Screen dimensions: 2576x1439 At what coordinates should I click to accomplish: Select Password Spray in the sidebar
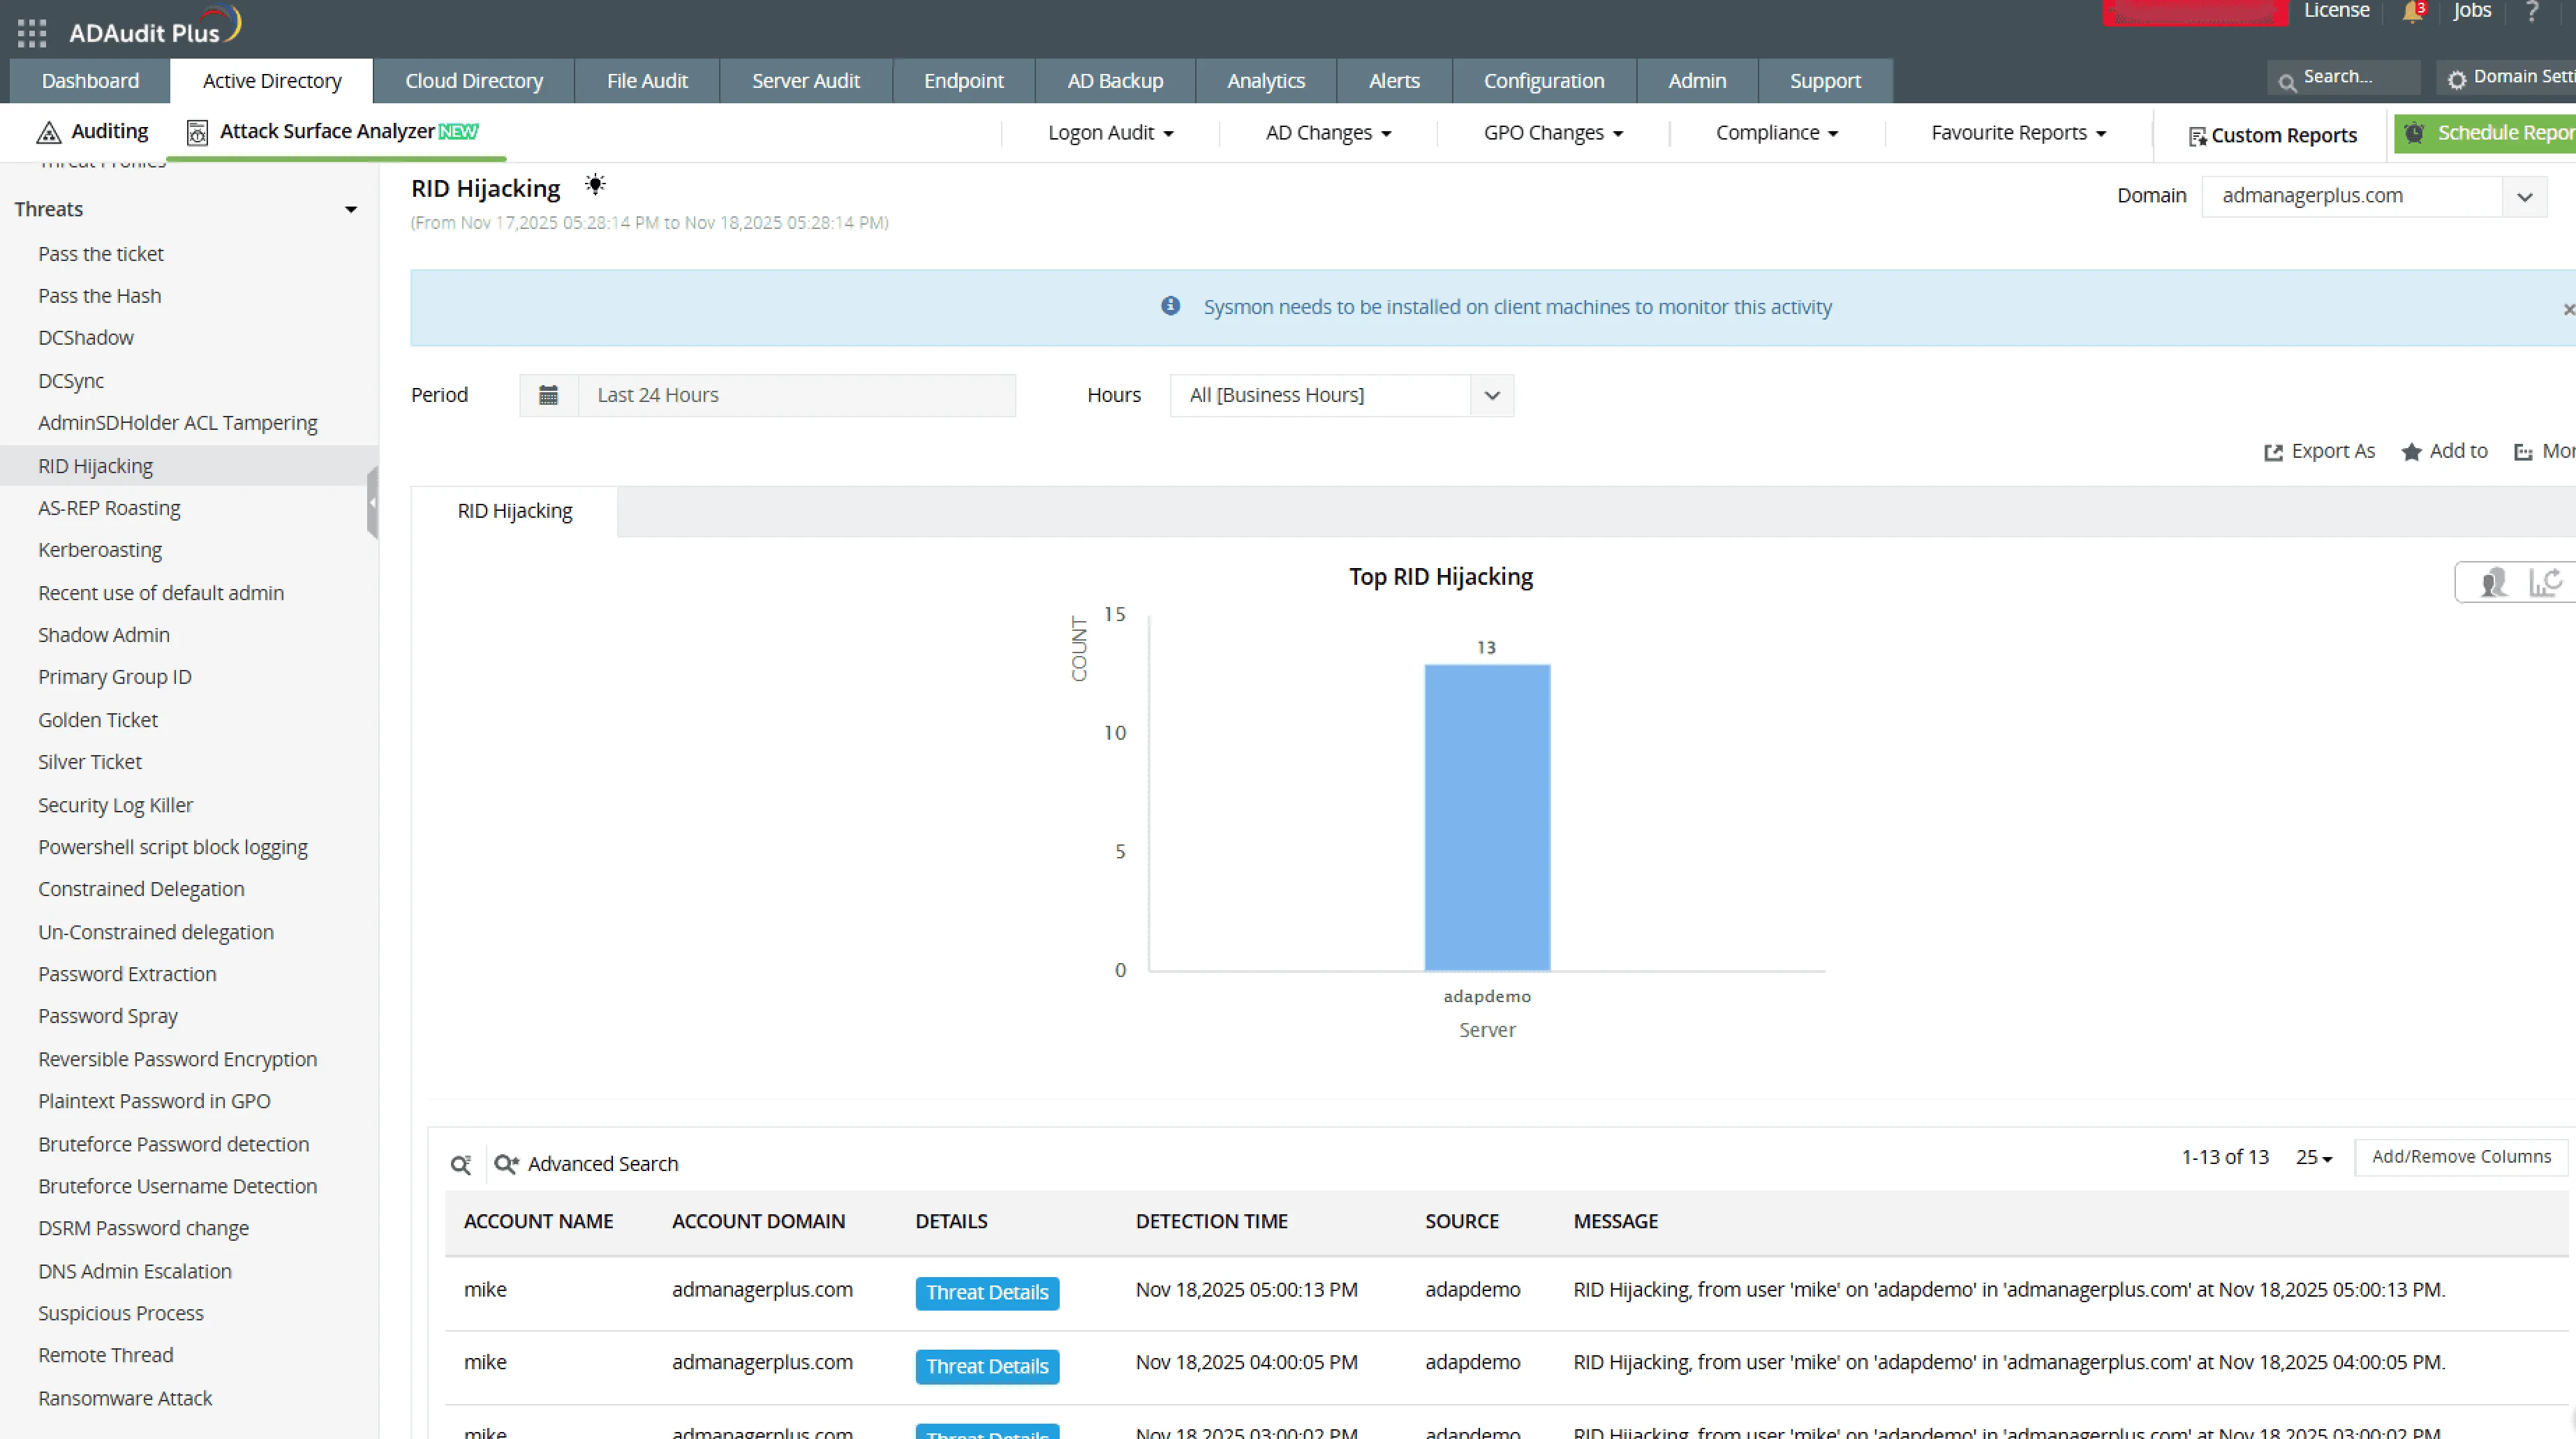pos(108,1016)
